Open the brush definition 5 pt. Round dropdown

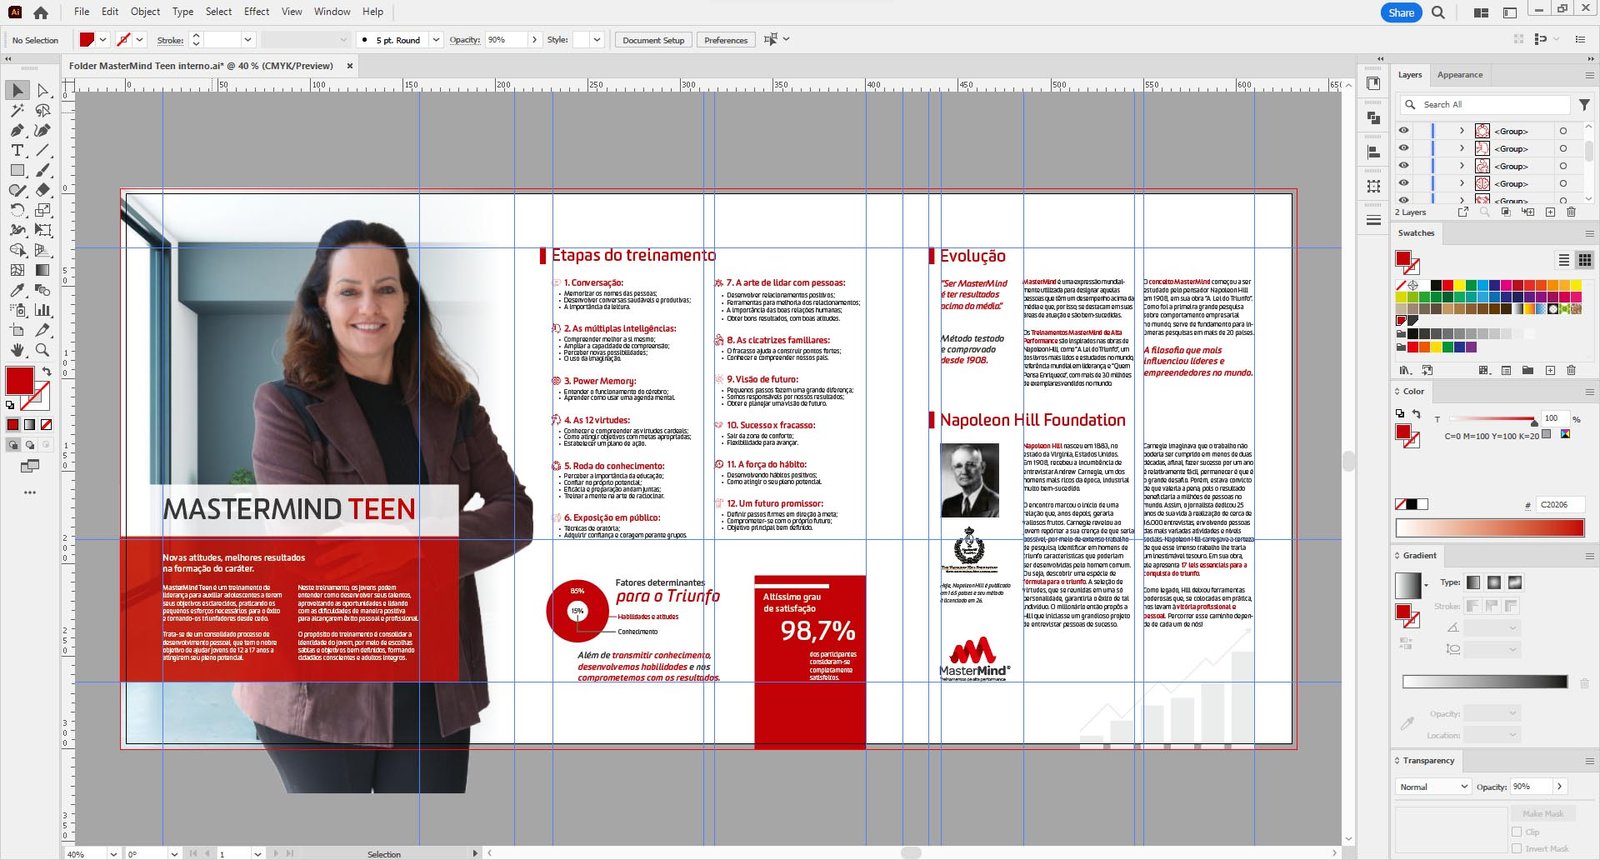(x=436, y=40)
